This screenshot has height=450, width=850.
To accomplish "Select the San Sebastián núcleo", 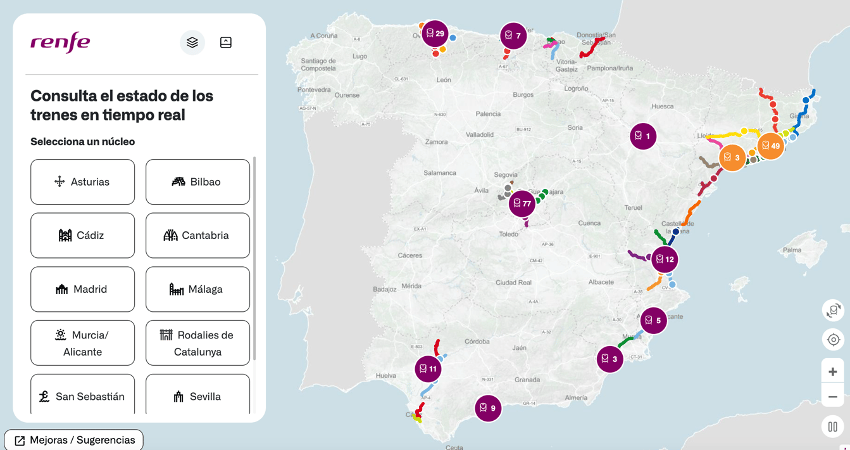I will tap(82, 394).
